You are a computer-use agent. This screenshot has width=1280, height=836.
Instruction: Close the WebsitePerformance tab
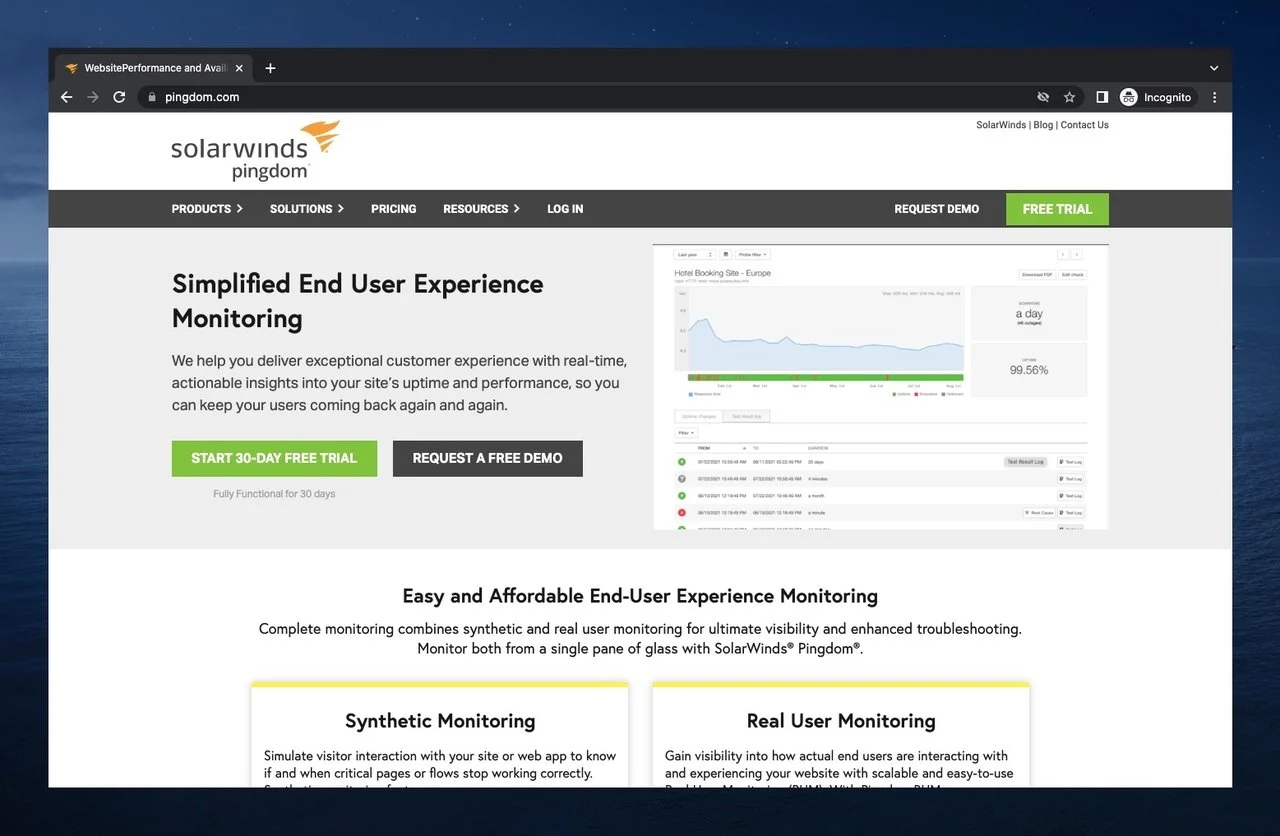pyautogui.click(x=239, y=68)
